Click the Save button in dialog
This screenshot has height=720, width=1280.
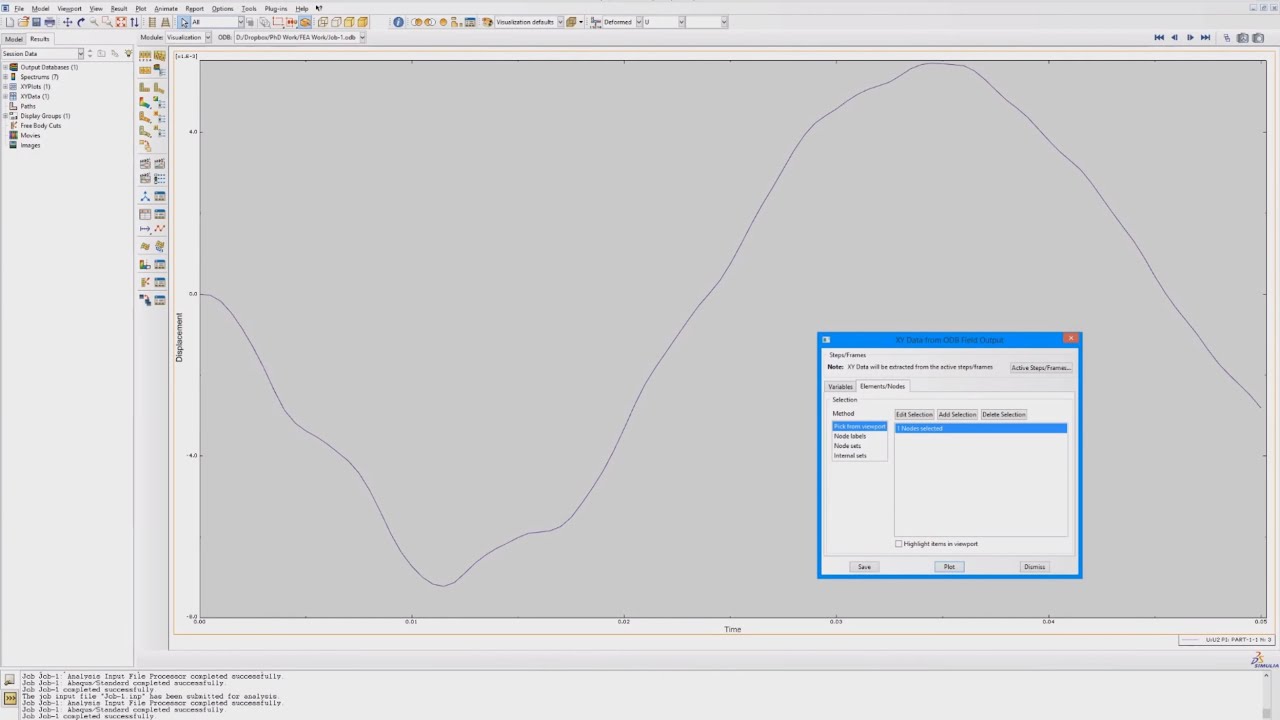tap(864, 567)
